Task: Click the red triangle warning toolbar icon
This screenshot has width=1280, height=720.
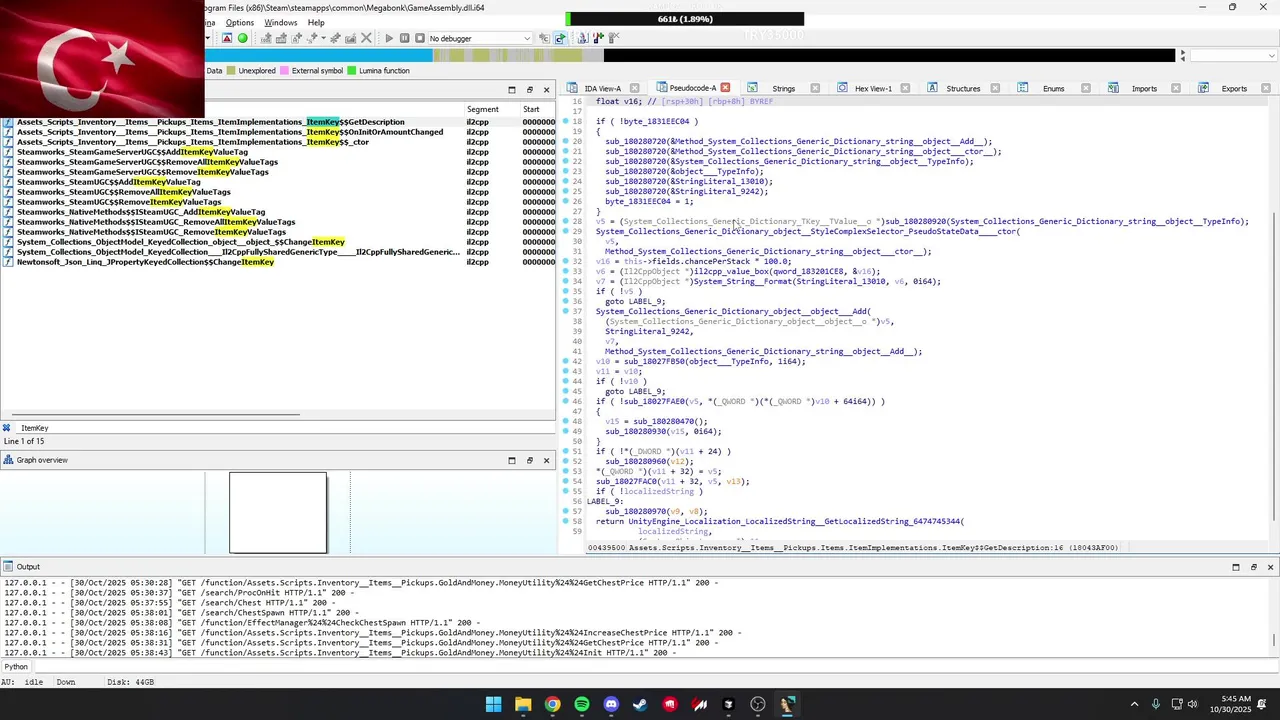Action: pos(227,38)
